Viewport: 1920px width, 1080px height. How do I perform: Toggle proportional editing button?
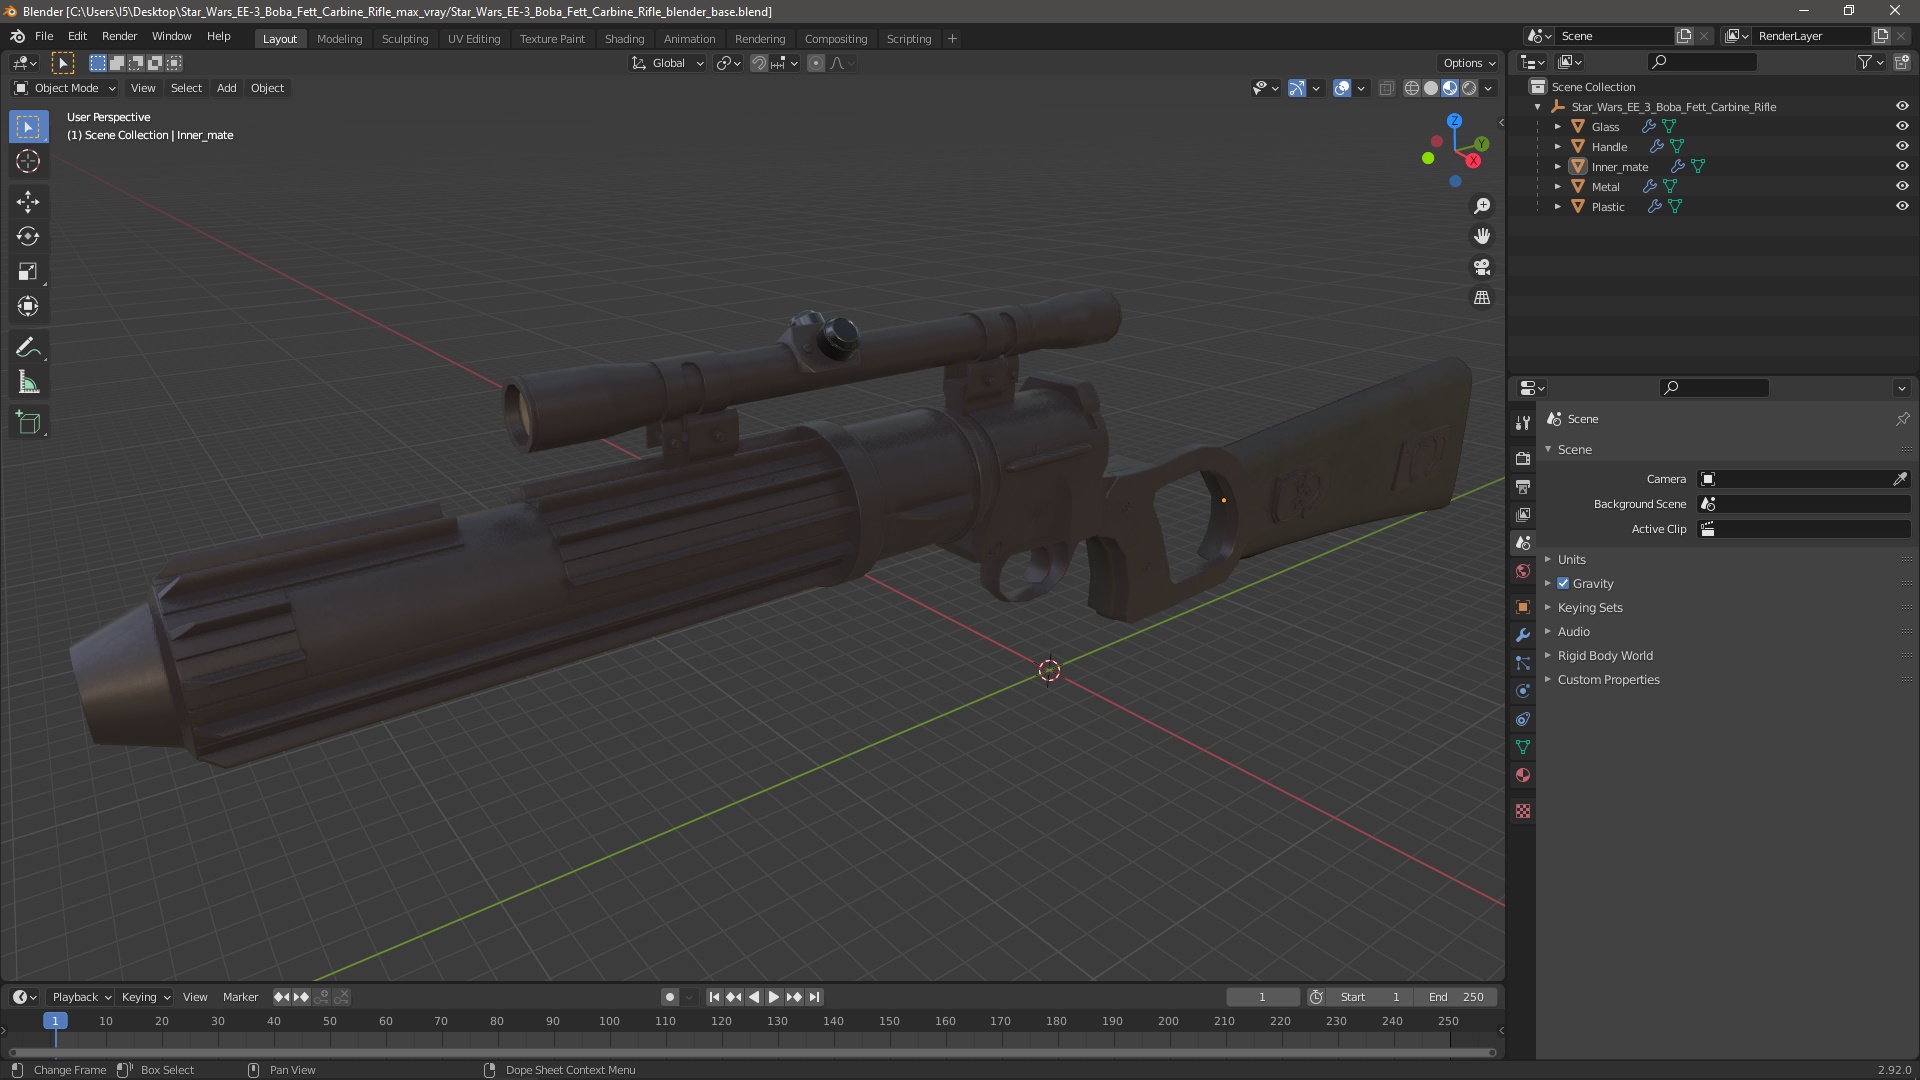click(x=816, y=63)
